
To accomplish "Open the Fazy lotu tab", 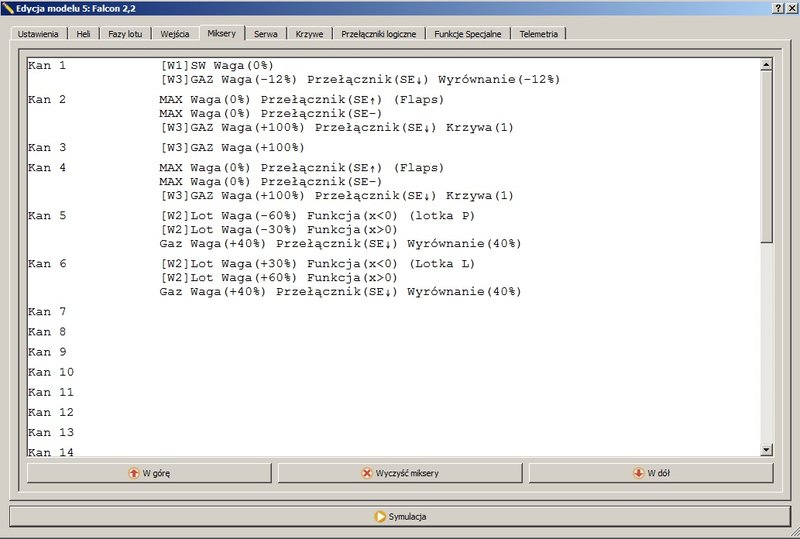I will coord(125,34).
